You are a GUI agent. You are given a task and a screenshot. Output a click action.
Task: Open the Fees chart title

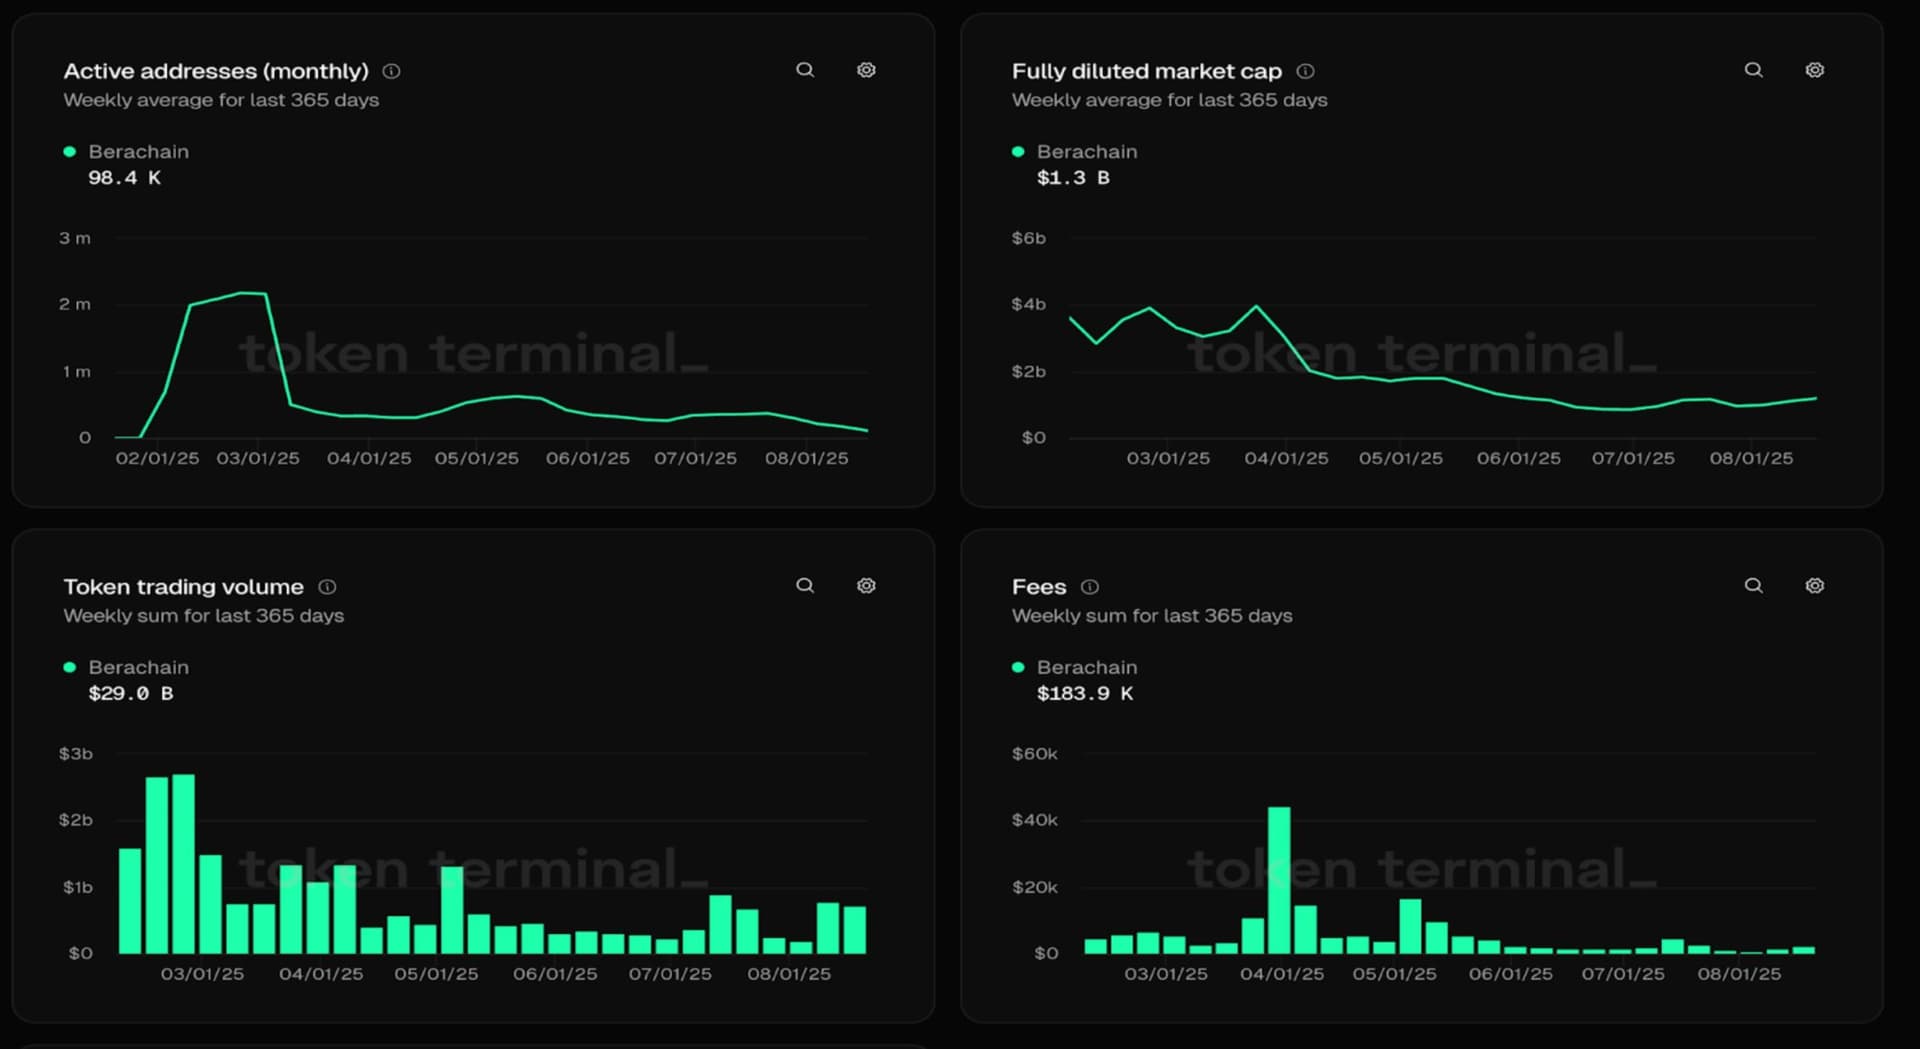1037,586
